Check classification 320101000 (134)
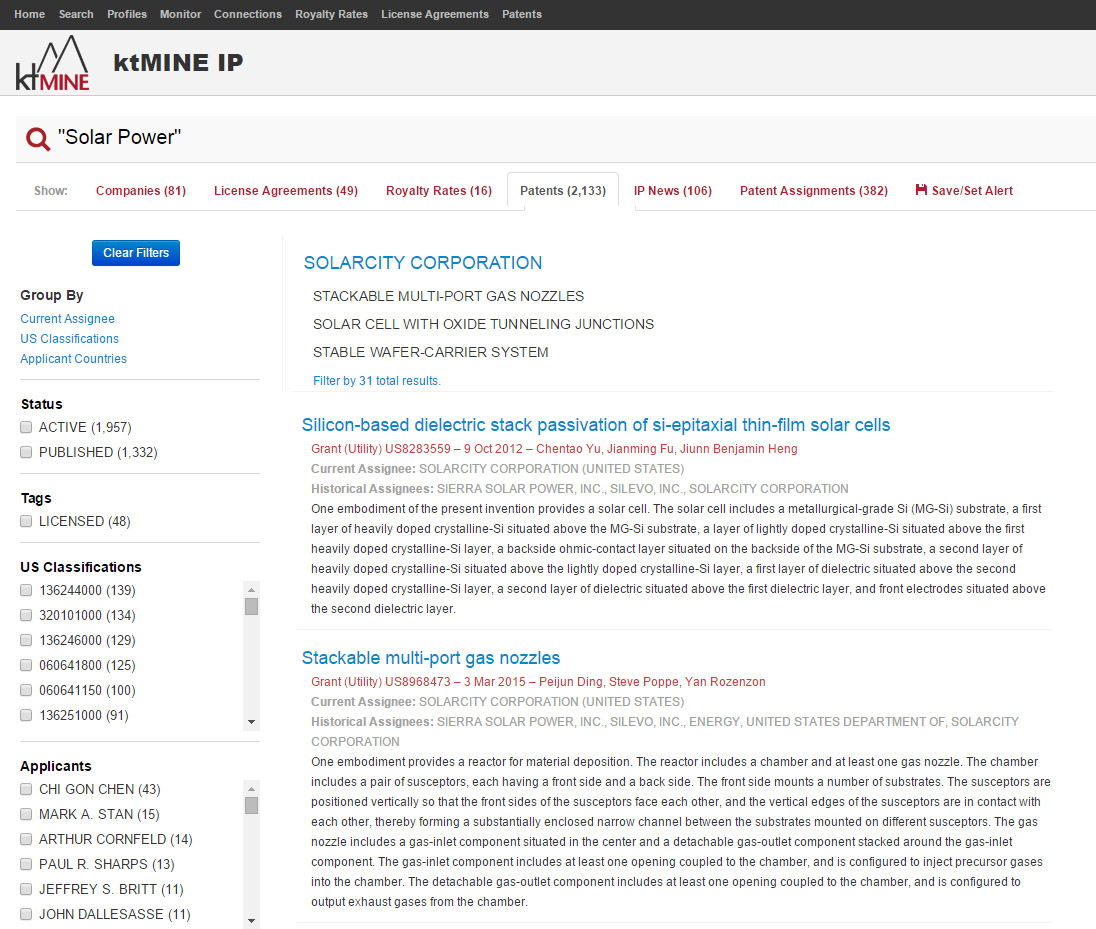Image resolution: width=1096 pixels, height=929 pixels. (x=26, y=616)
